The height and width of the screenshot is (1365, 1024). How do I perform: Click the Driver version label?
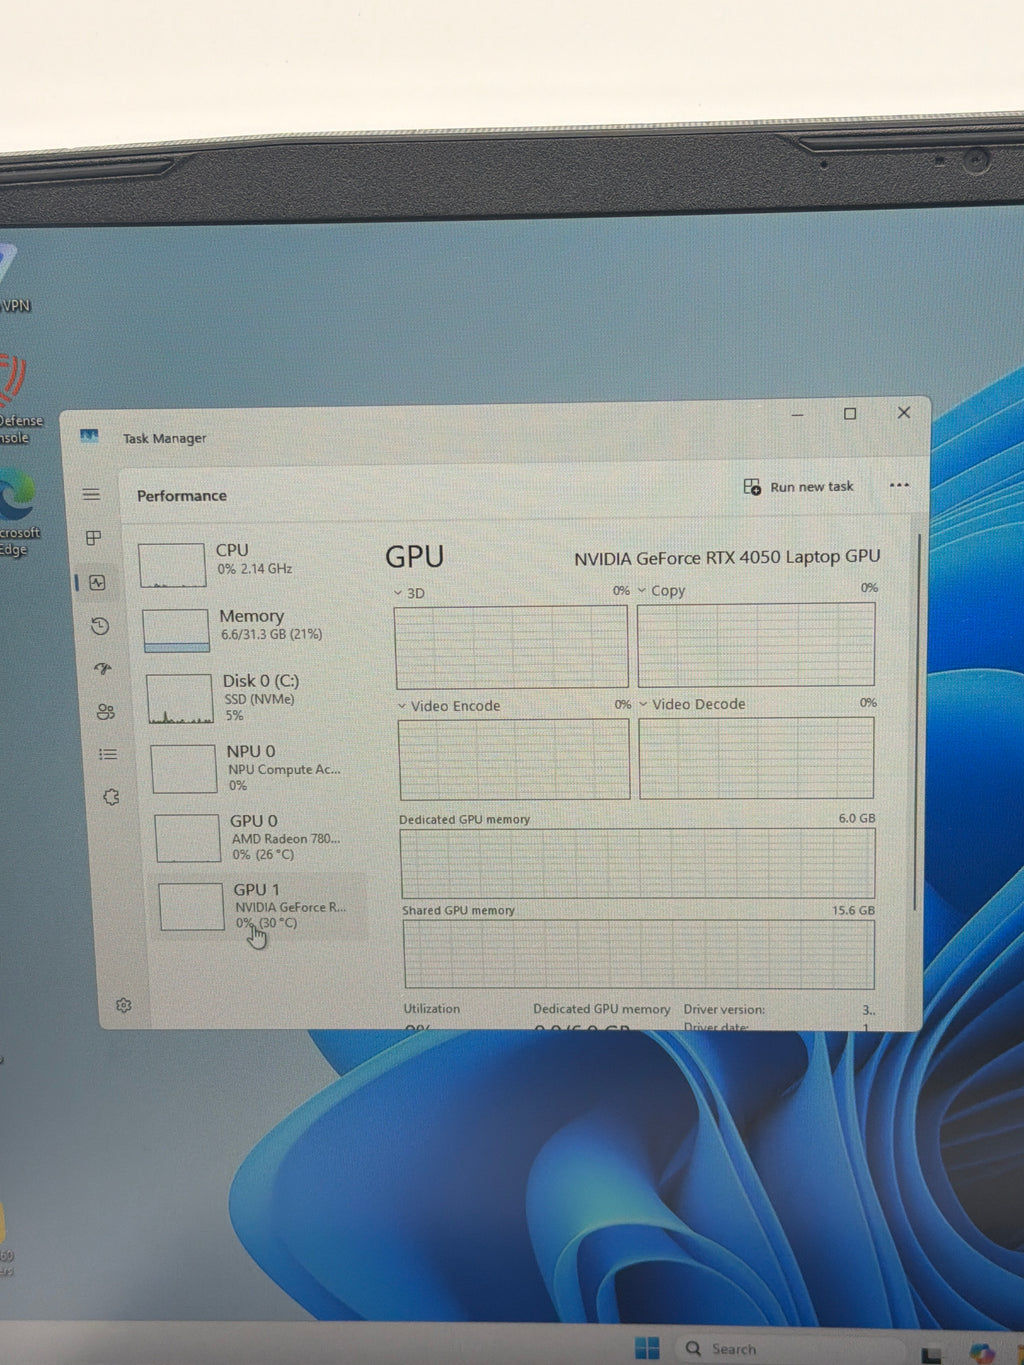coord(724,1009)
